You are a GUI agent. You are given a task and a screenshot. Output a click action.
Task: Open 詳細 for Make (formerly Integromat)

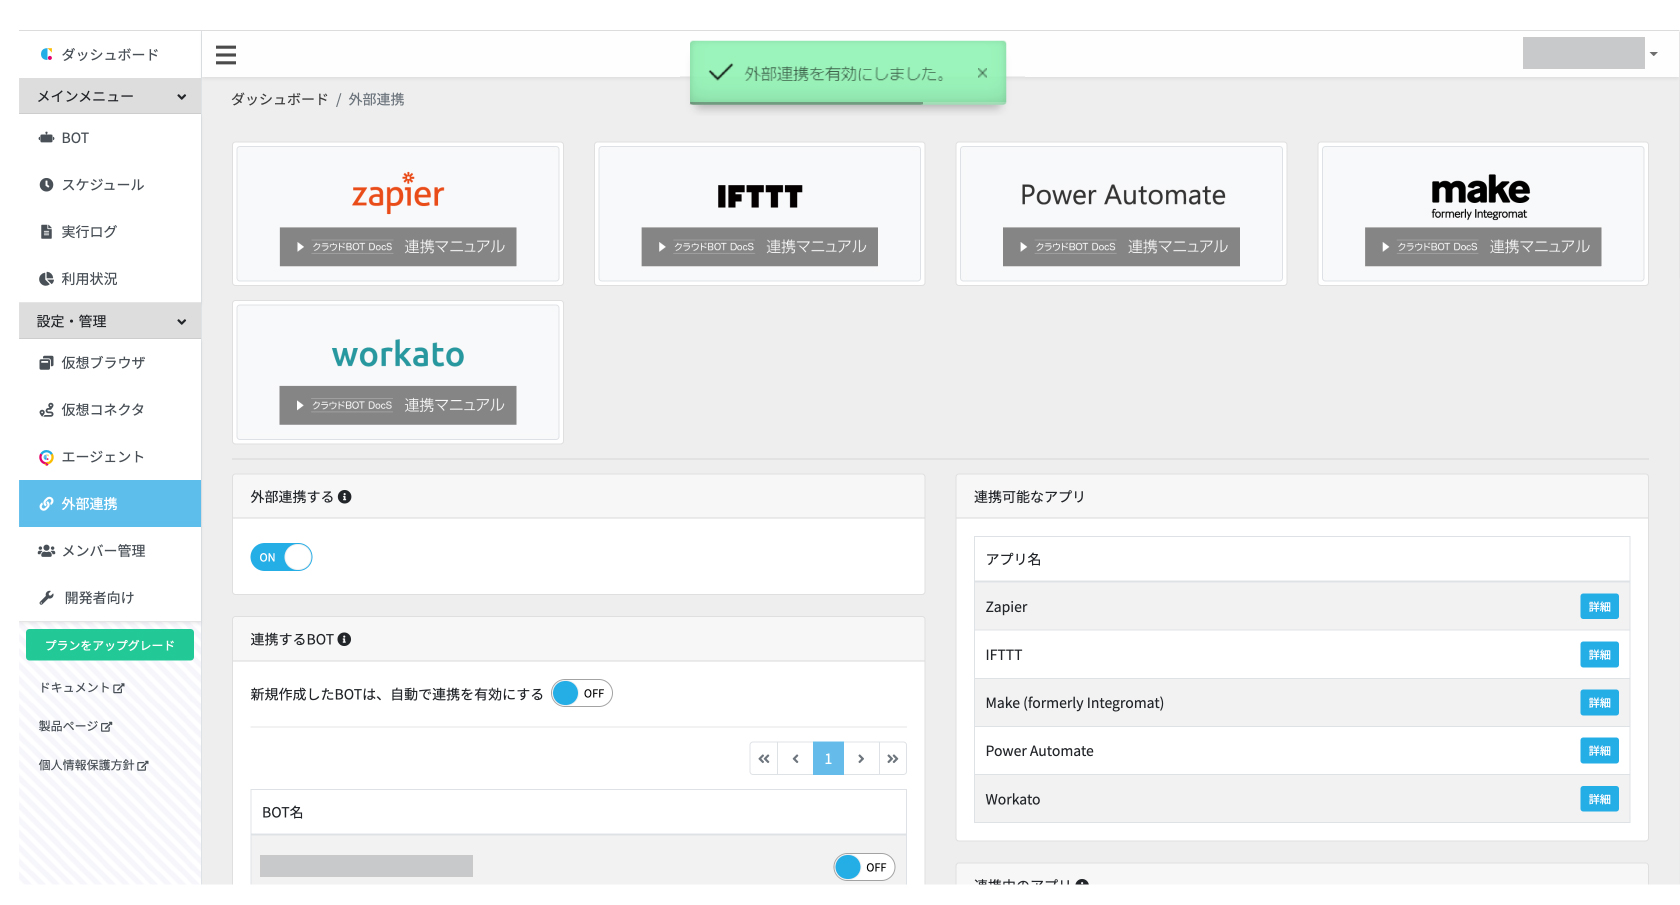click(1599, 703)
